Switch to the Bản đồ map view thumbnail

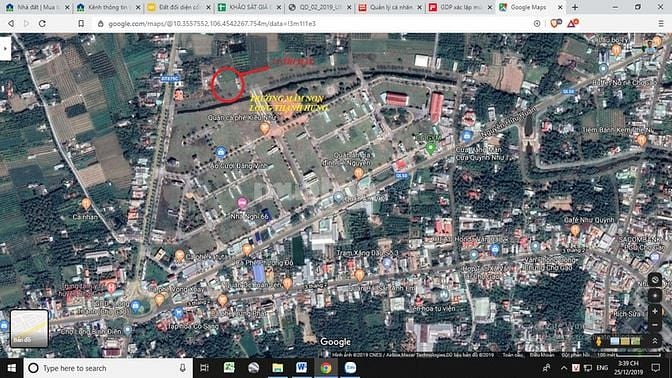point(29,328)
